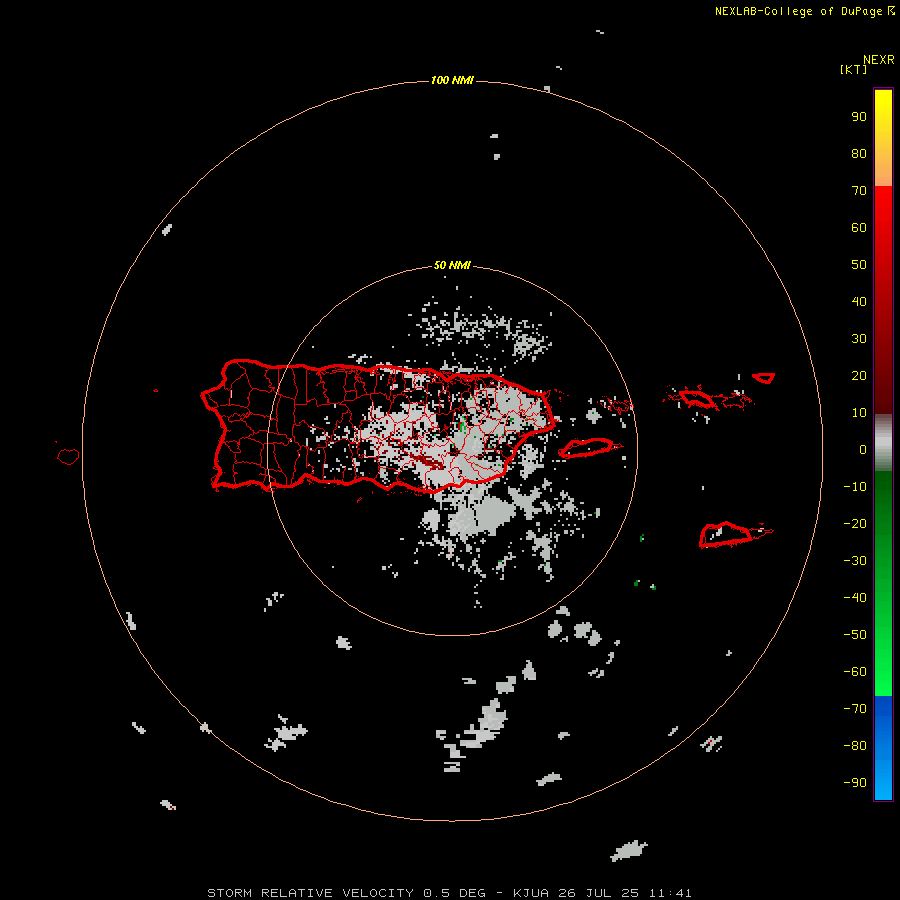The height and width of the screenshot is (900, 900).
Task: Click the 40 label on velocity scale
Action: click(x=859, y=302)
